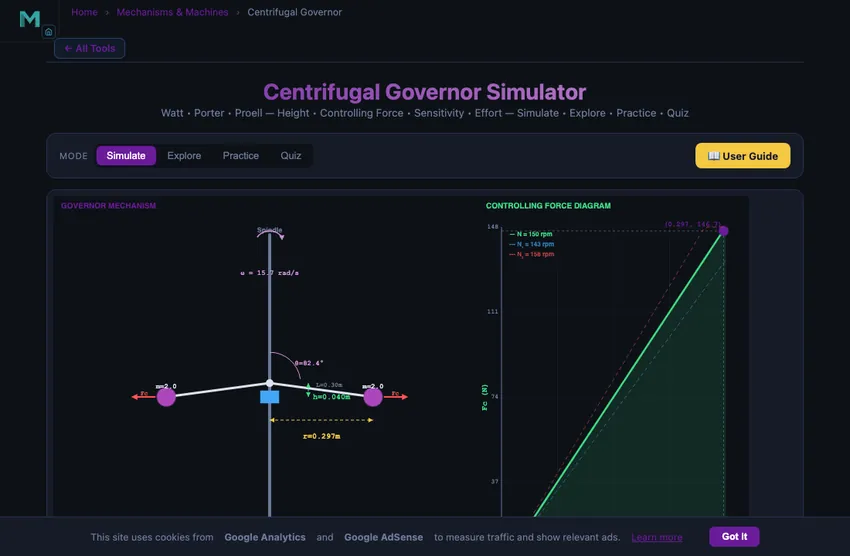850x556 pixels.
Task: Click the small home icon badge
Action: tap(48, 32)
